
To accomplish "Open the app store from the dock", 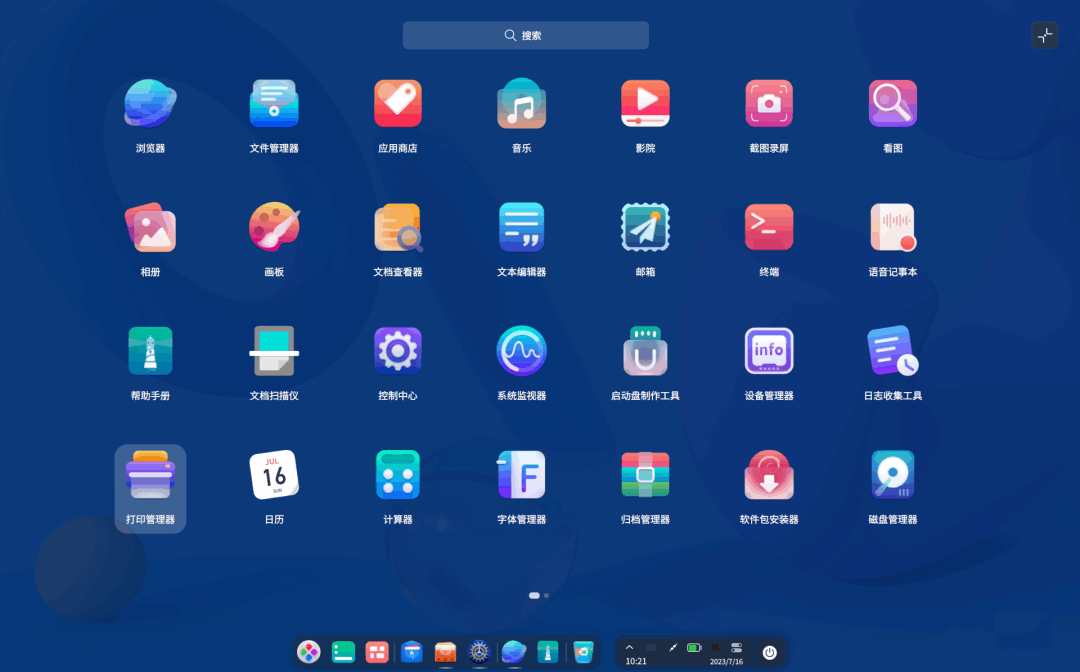I will click(446, 651).
